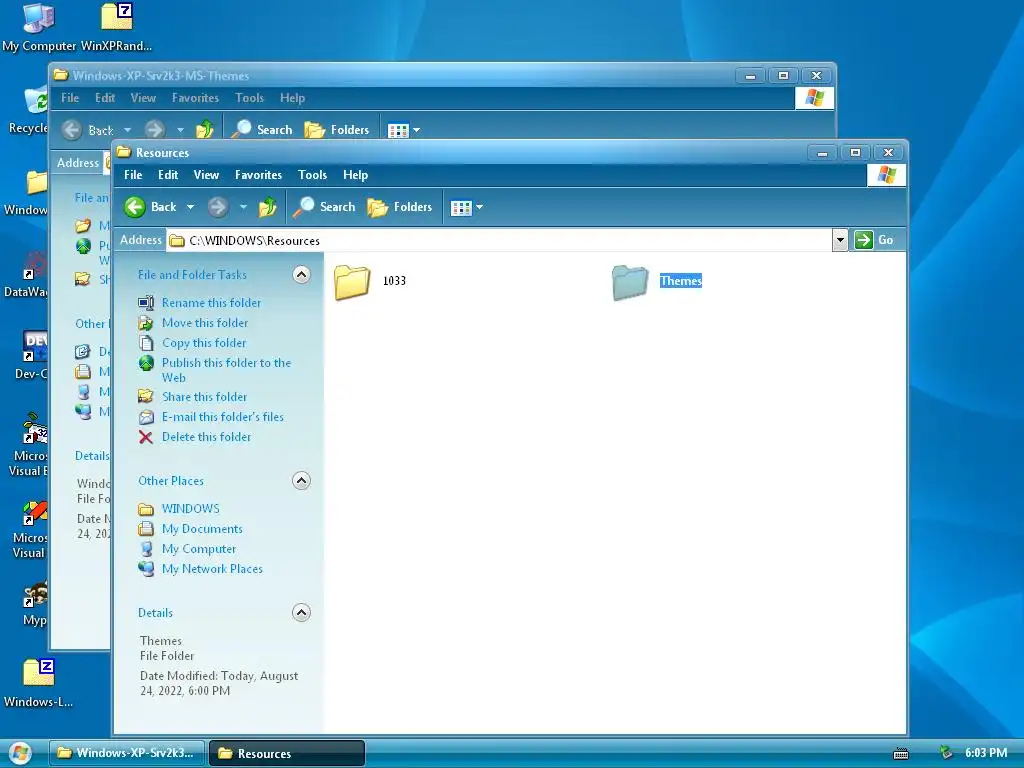This screenshot has width=1024, height=768.
Task: Click the address field showing C:\WINDOWS\Resources
Action: (x=500, y=240)
